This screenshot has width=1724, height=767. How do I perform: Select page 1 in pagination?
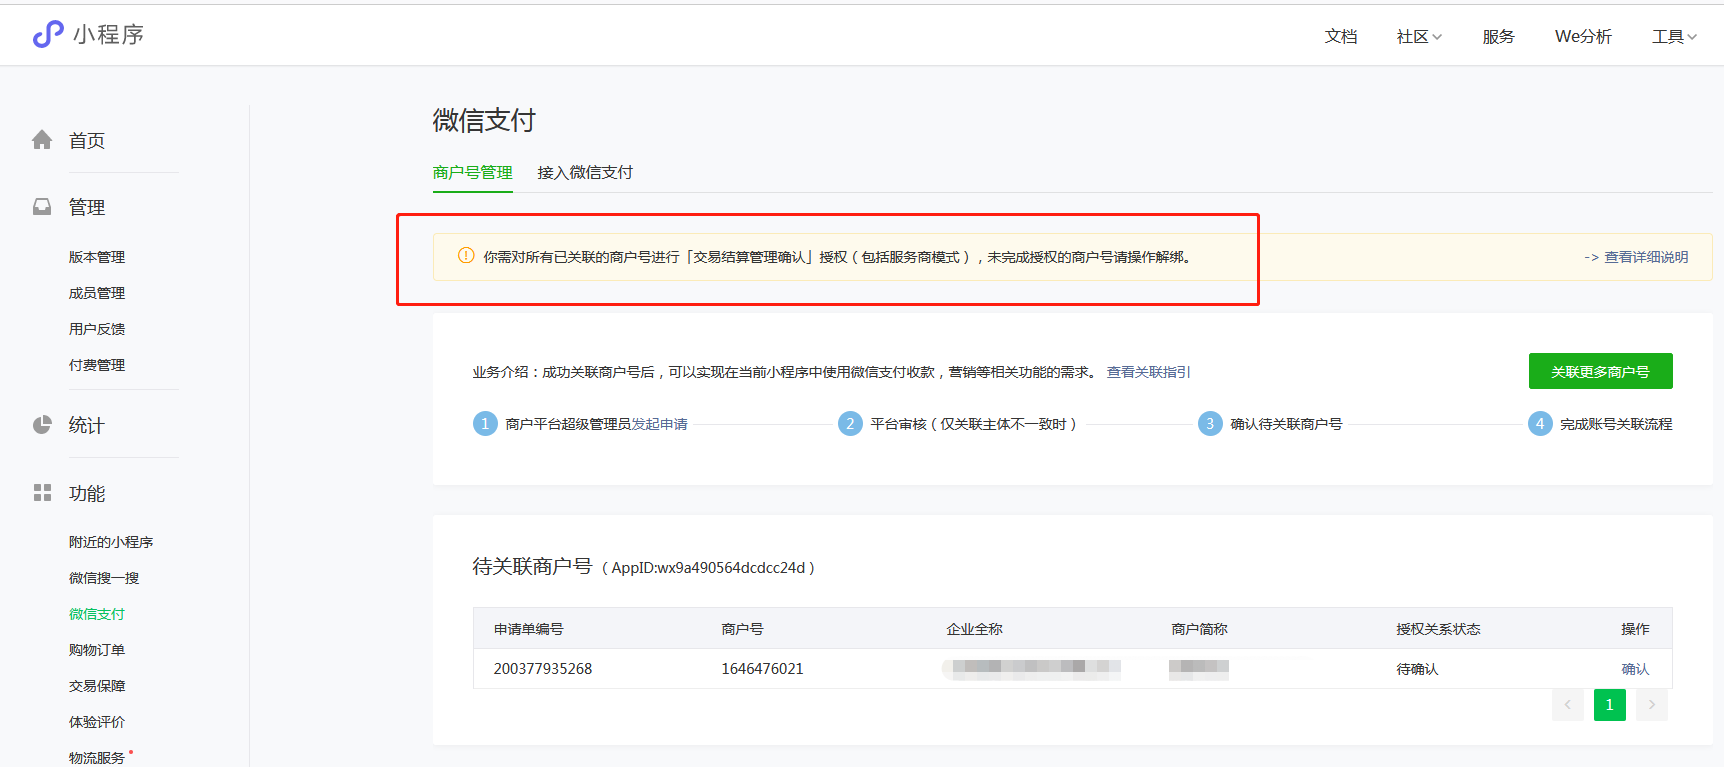[1610, 705]
